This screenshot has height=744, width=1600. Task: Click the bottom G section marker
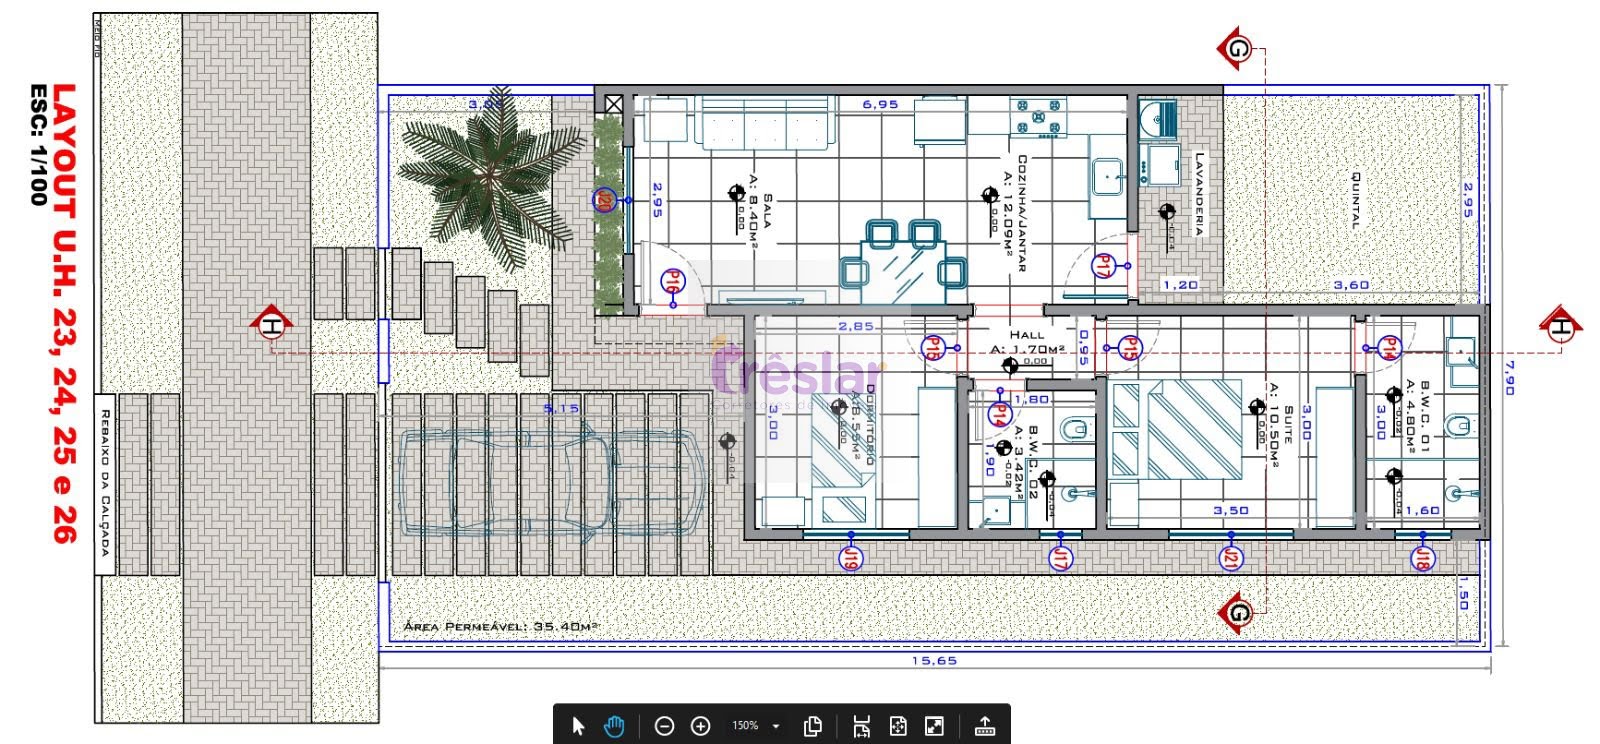tap(1236, 612)
